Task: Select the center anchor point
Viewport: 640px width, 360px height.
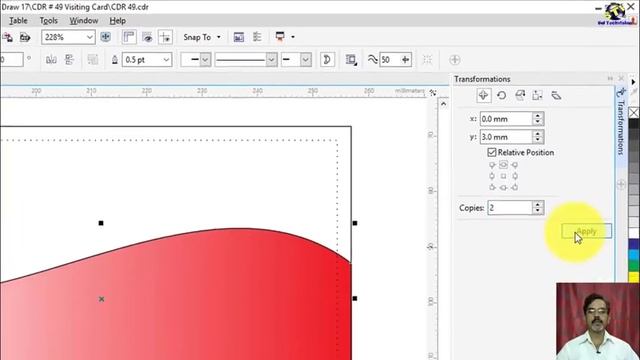Action: tap(503, 176)
